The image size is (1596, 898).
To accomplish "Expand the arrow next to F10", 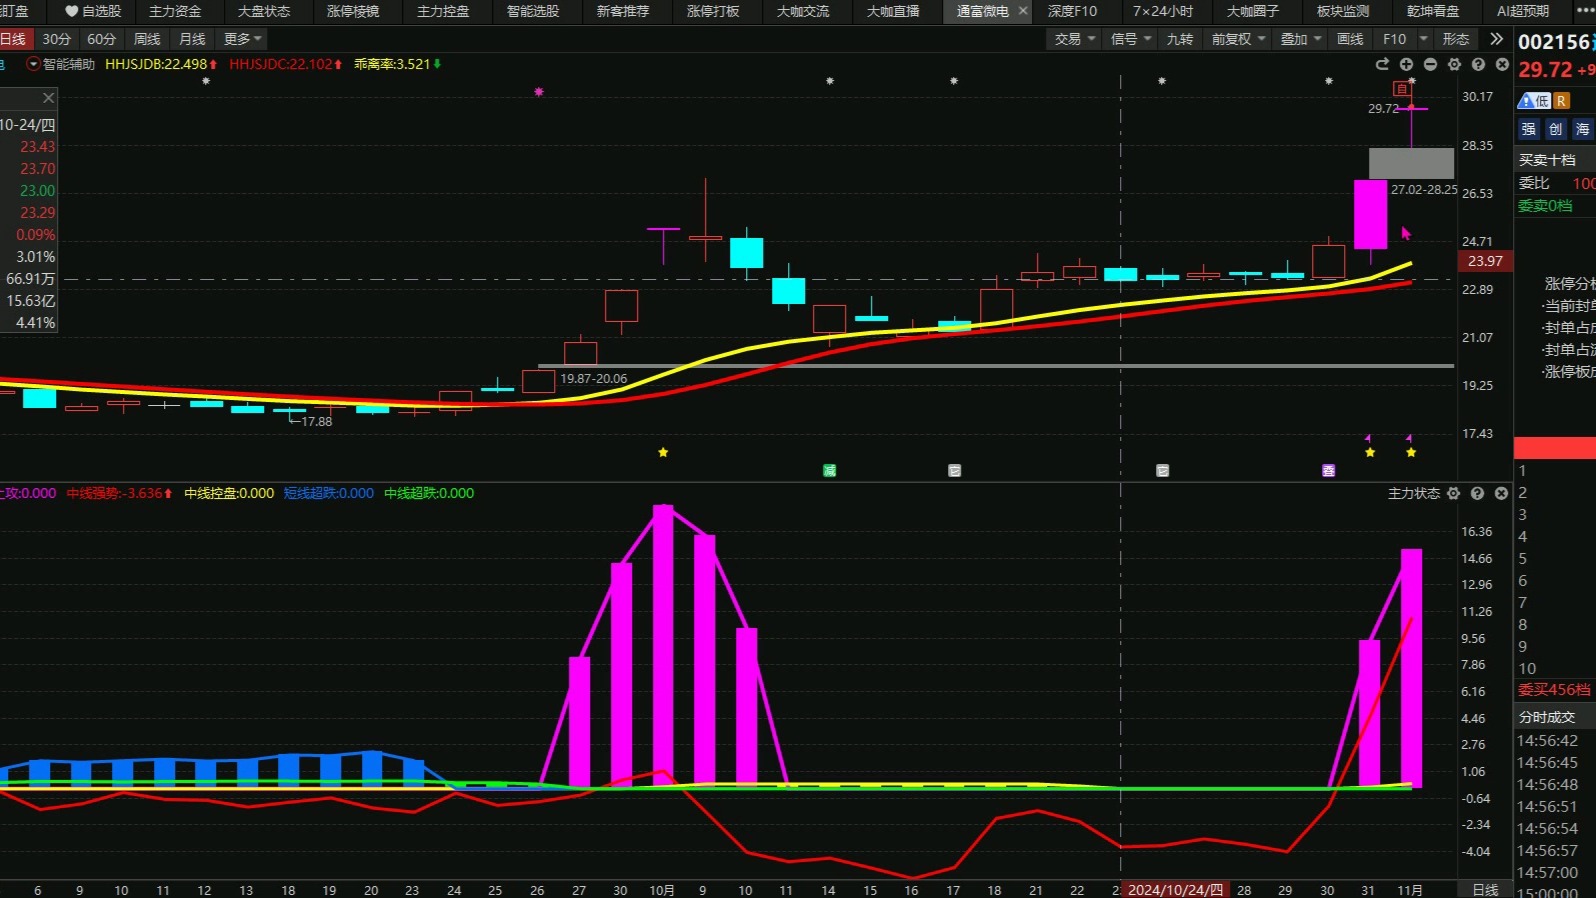I will click(x=1423, y=39).
